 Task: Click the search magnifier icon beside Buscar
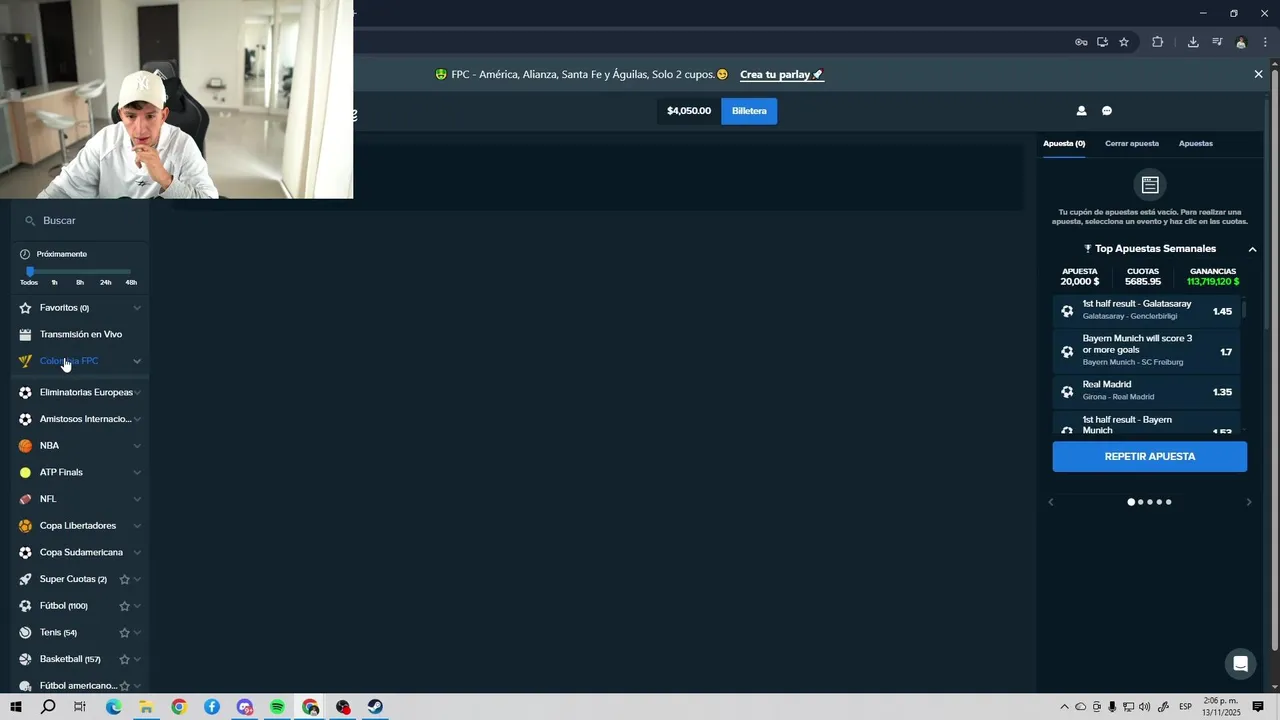click(30, 221)
